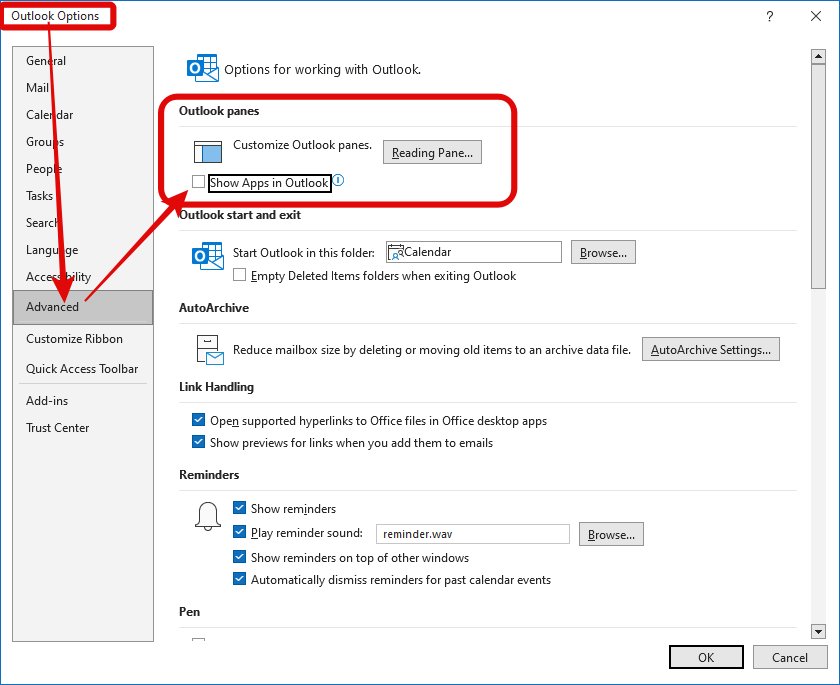Click the Link Handling section heading

(216, 387)
